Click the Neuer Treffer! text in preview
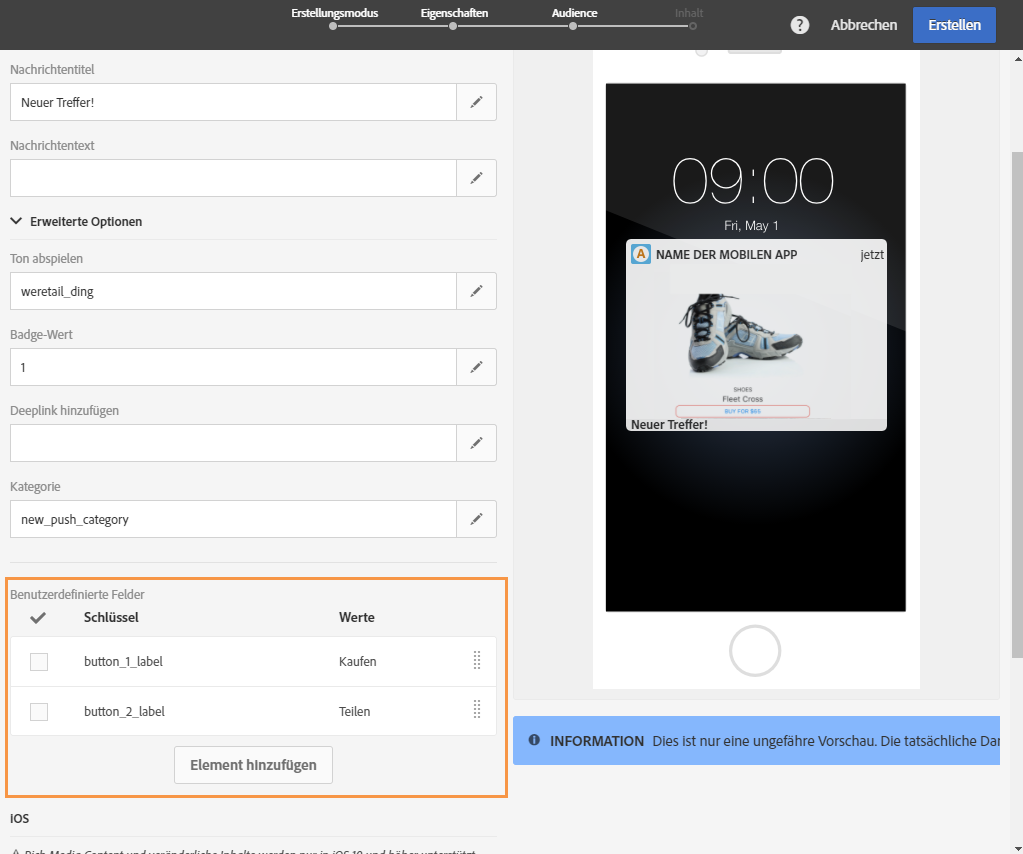Screen dimensions: 1023x854 click(x=669, y=424)
